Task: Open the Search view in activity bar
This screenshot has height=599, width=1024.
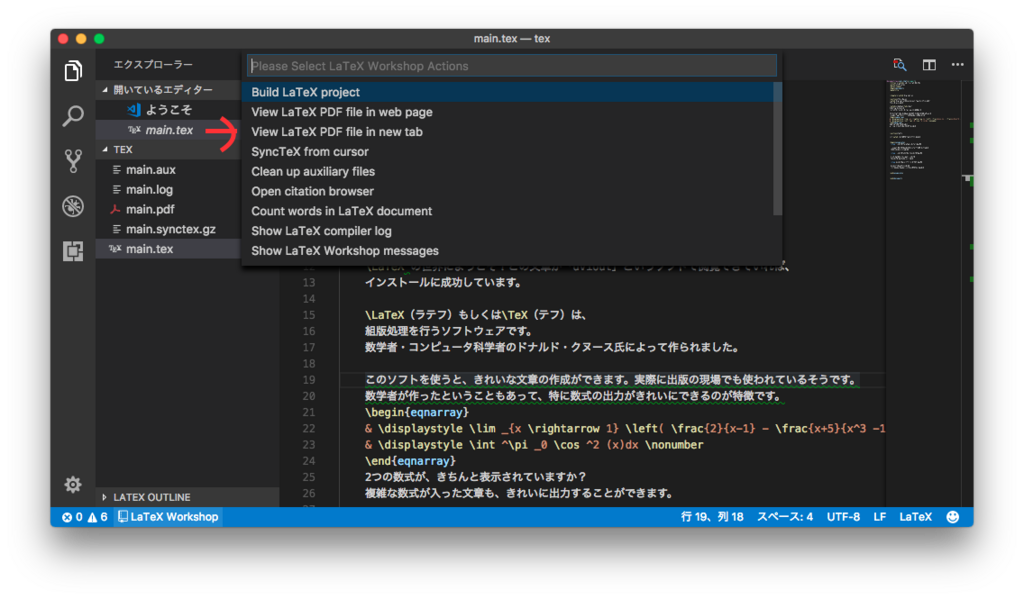Action: (x=73, y=116)
